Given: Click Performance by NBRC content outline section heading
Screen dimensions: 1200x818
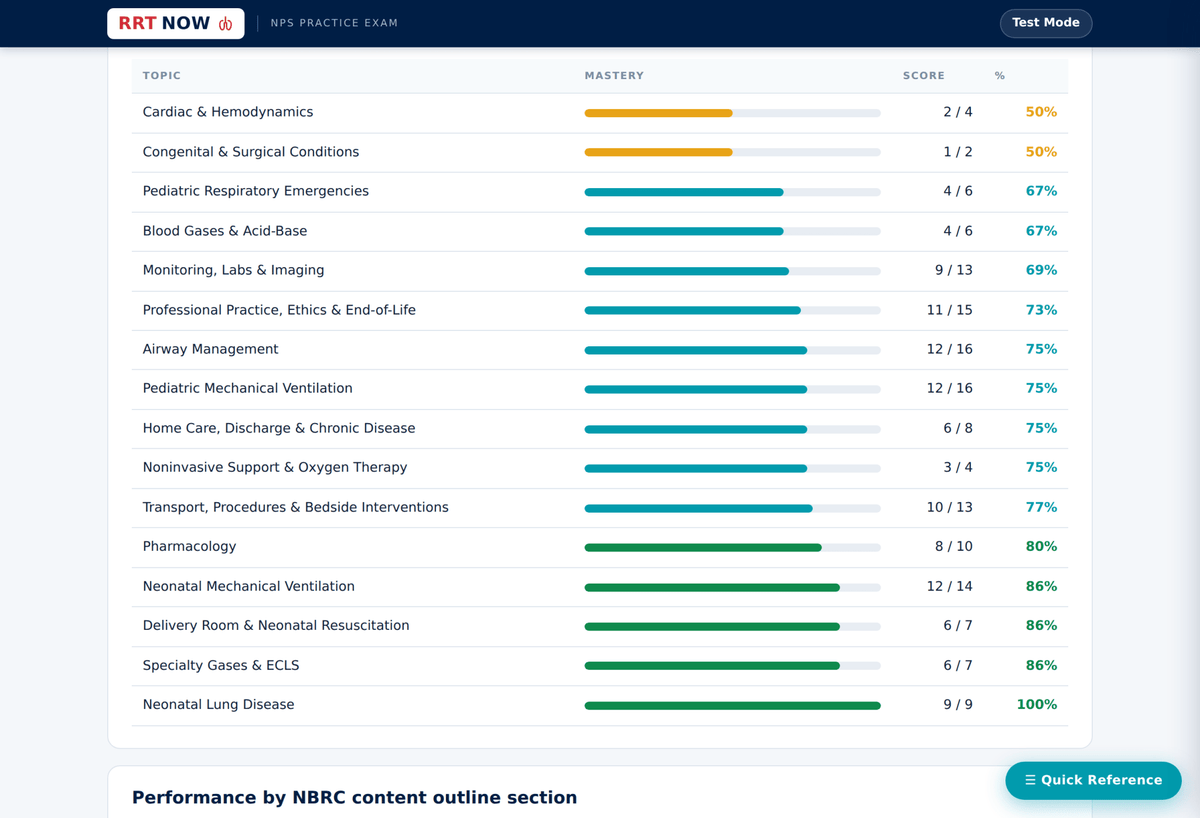Looking at the screenshot, I should point(355,797).
